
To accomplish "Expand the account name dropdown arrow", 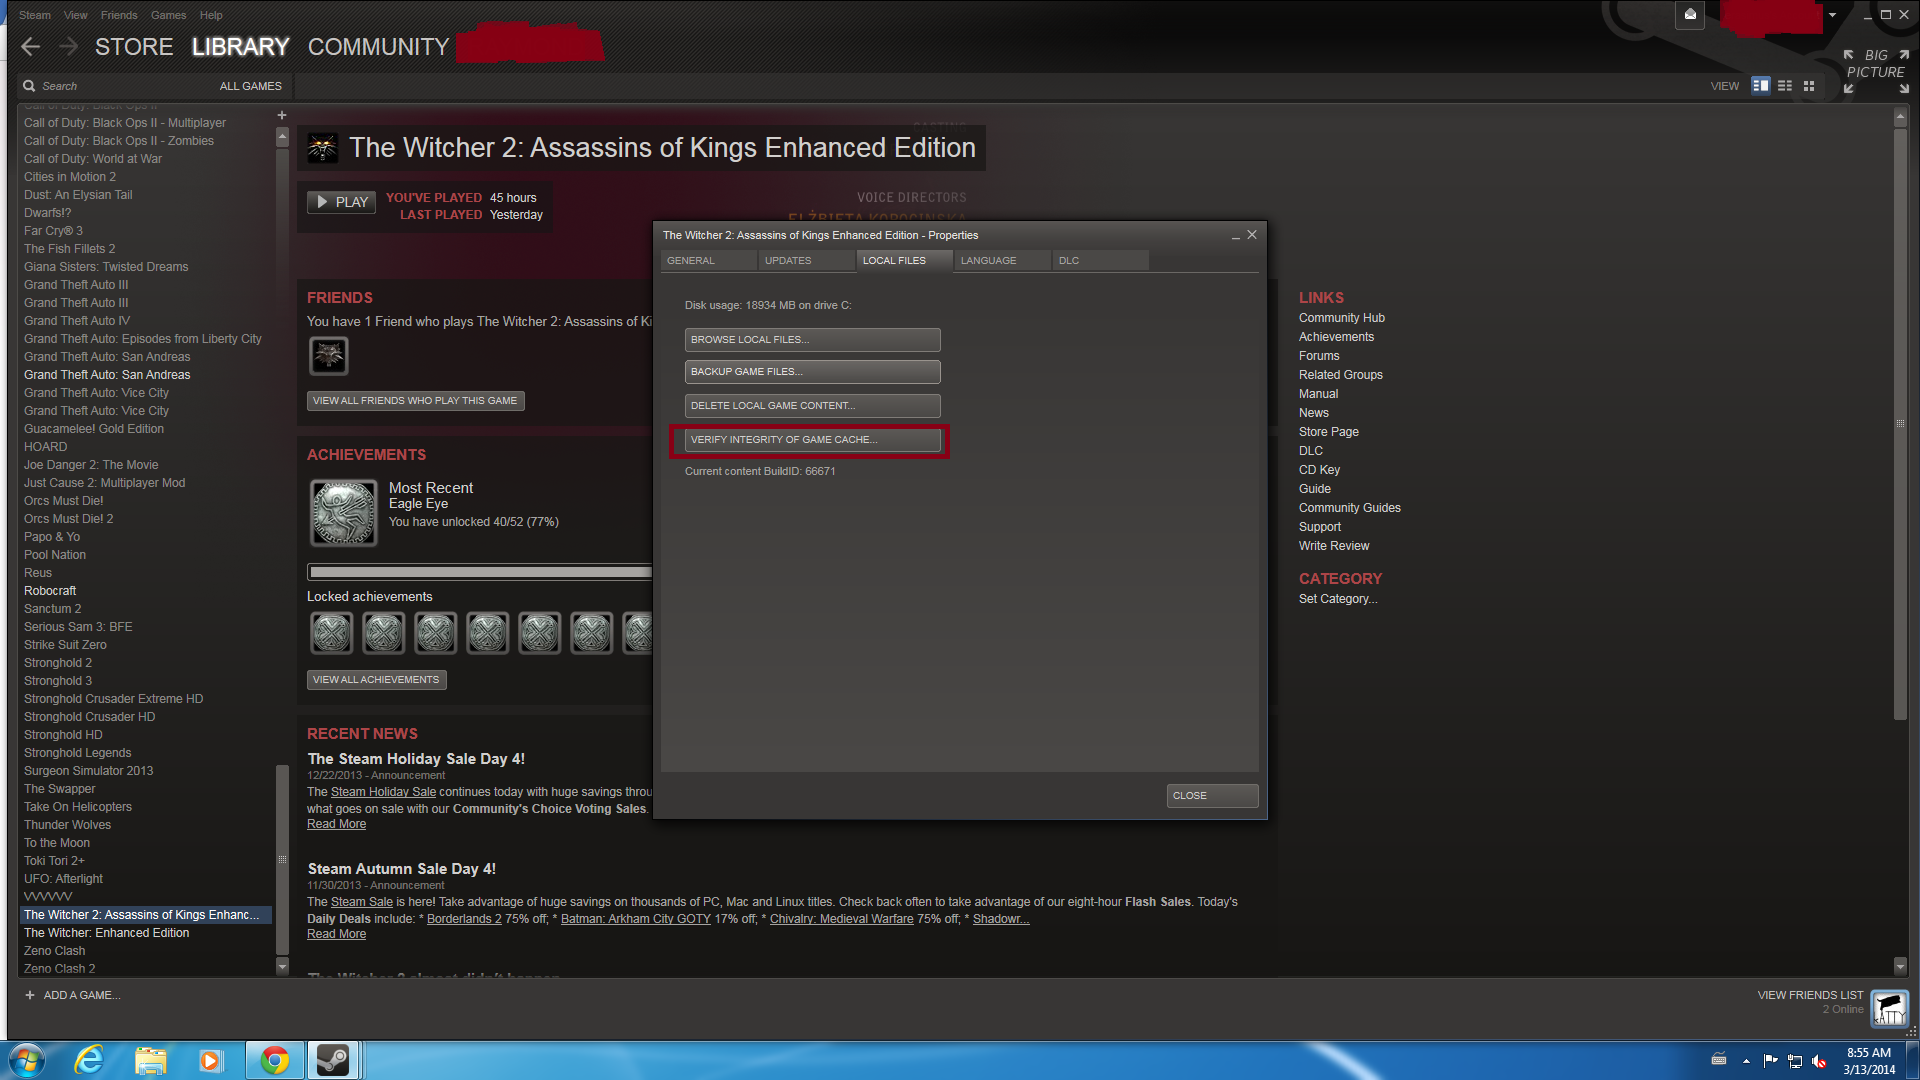I will pos(1832,16).
